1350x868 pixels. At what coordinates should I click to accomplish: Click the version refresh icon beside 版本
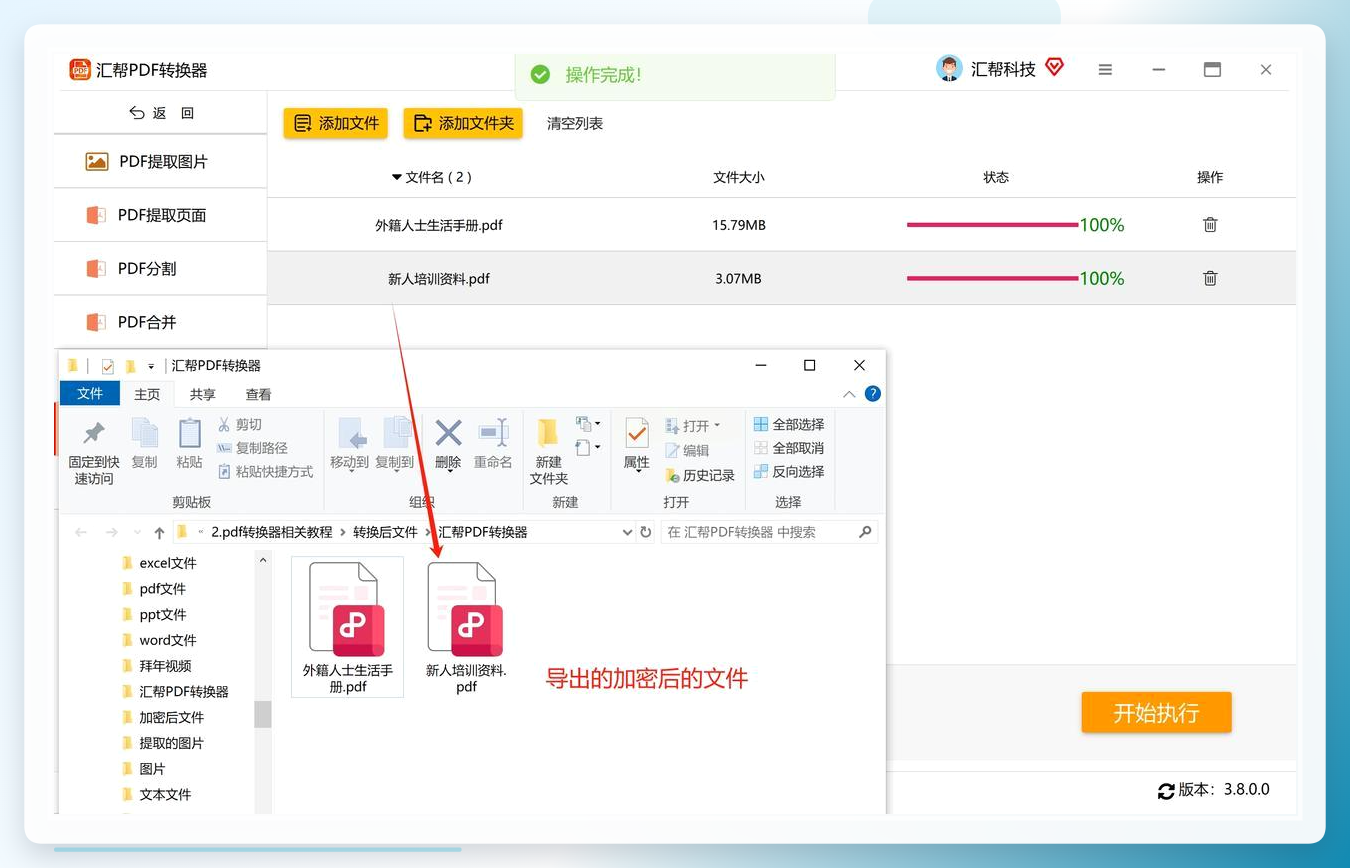coord(1166,790)
